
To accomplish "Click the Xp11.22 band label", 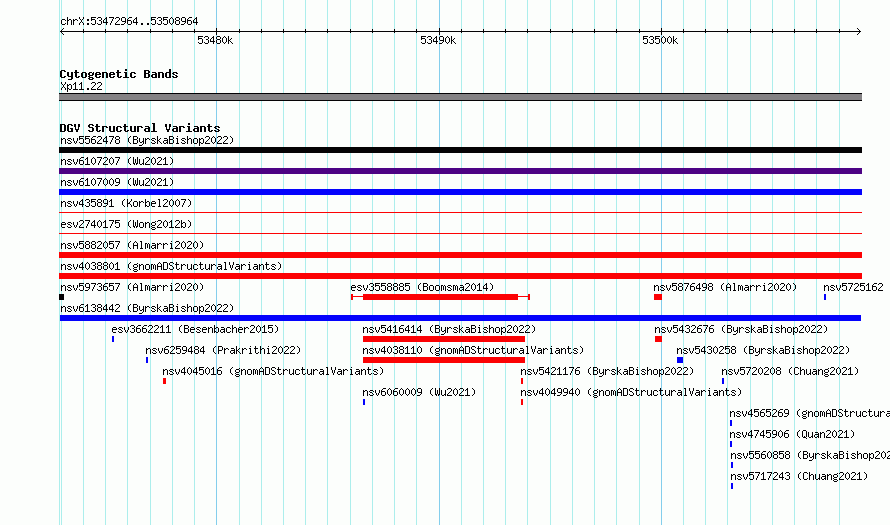I will (81, 86).
